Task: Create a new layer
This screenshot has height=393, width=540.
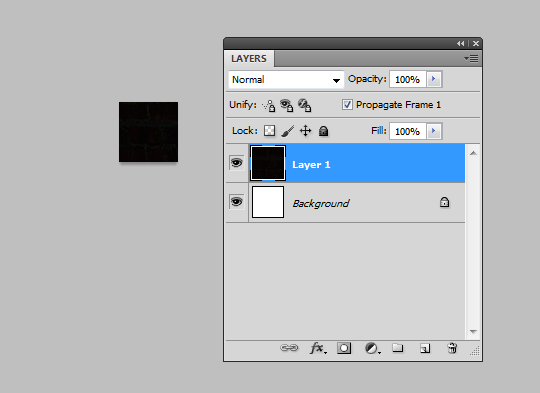Action: 425,349
